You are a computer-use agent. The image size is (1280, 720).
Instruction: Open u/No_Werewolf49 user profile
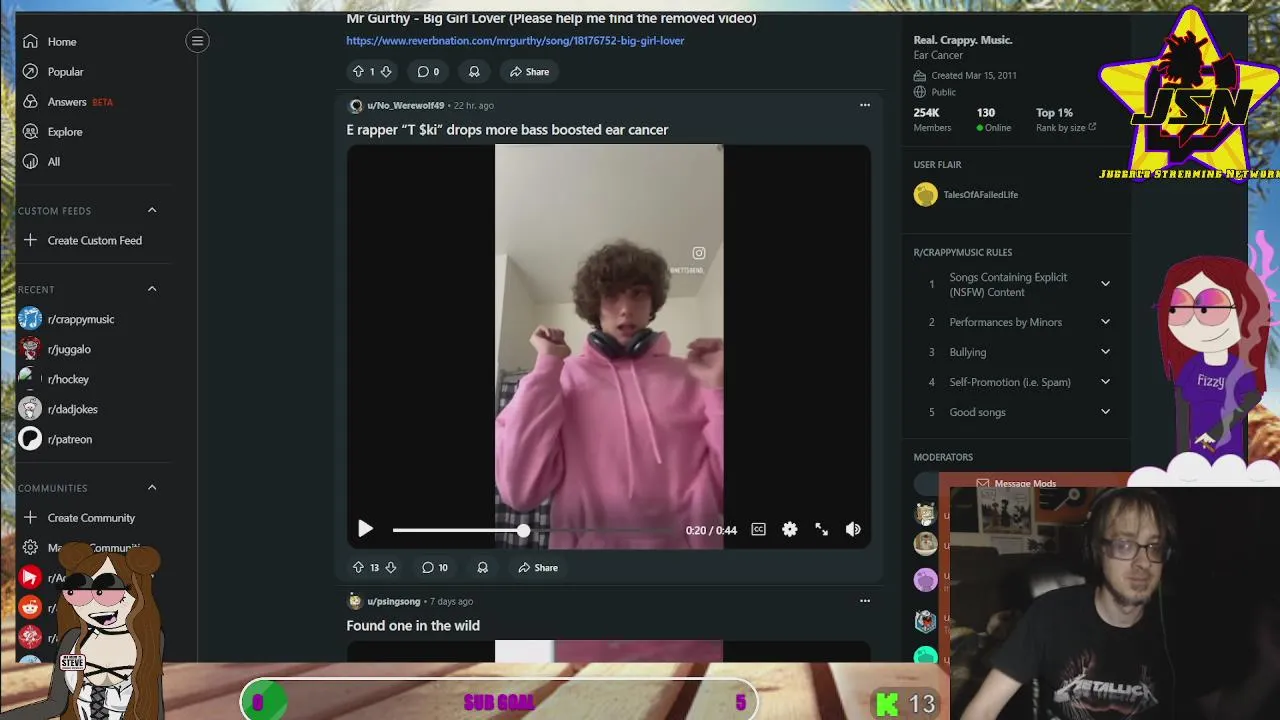click(405, 105)
